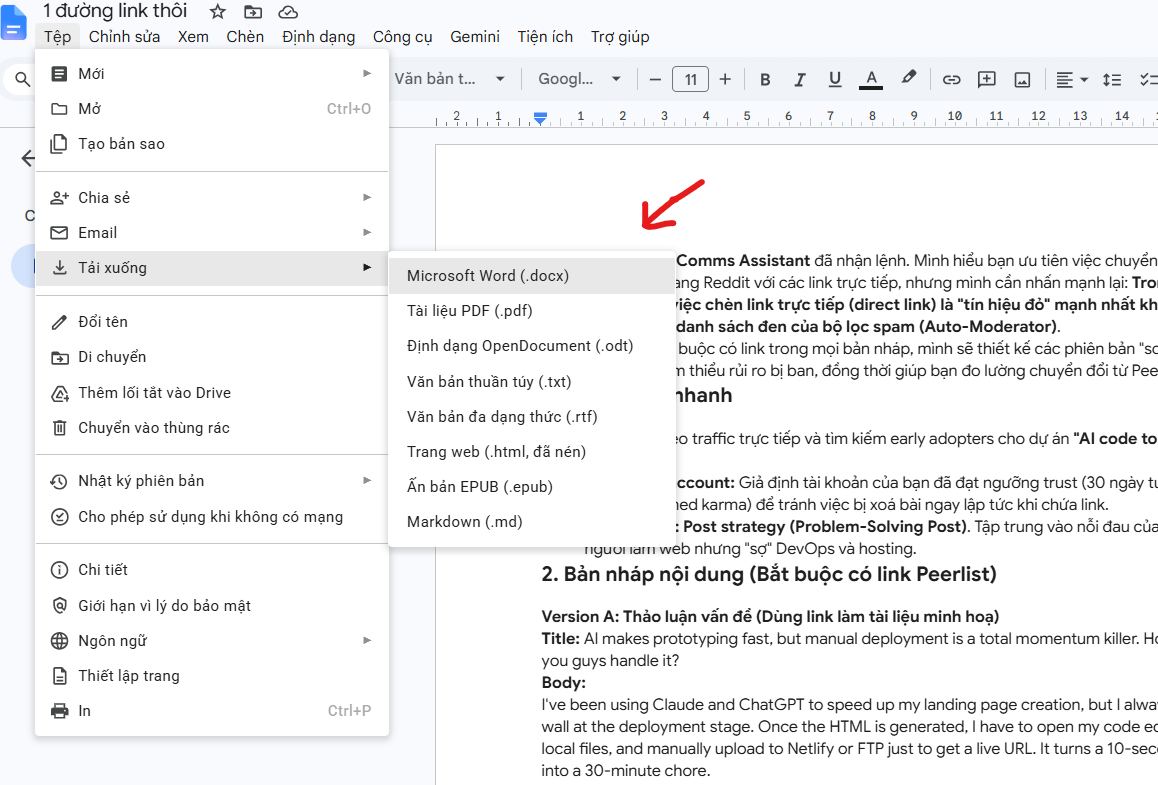Download as OpenDocument (.odt)
Image resolution: width=1158 pixels, height=785 pixels.
pos(532,346)
